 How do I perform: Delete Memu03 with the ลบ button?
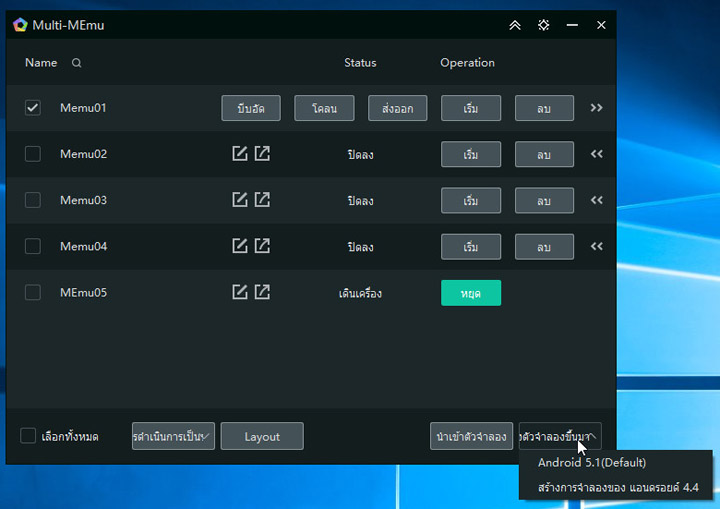(x=544, y=200)
